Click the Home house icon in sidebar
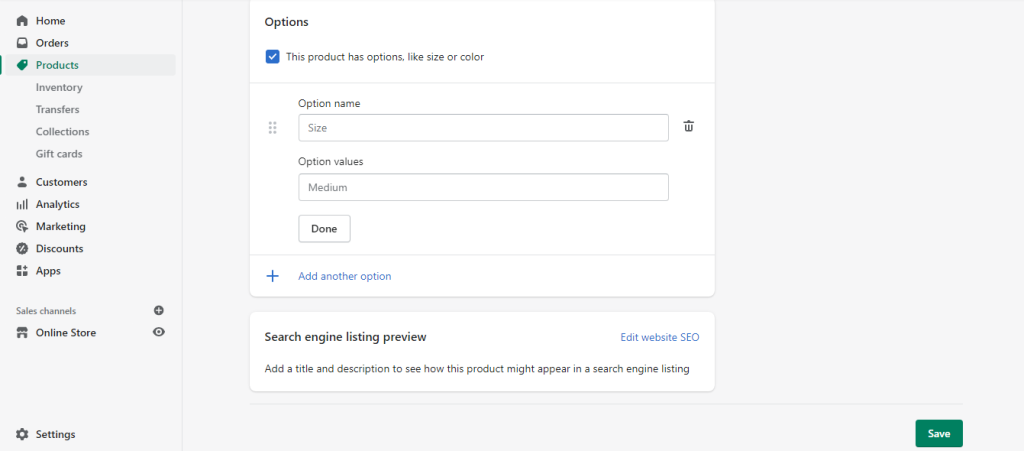The width and height of the screenshot is (1024, 451). [x=22, y=21]
